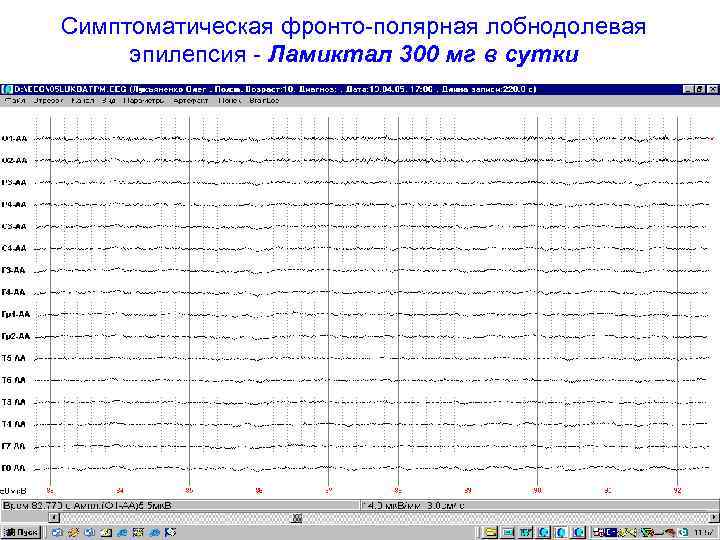Click the 87 second time marker

click(x=329, y=491)
